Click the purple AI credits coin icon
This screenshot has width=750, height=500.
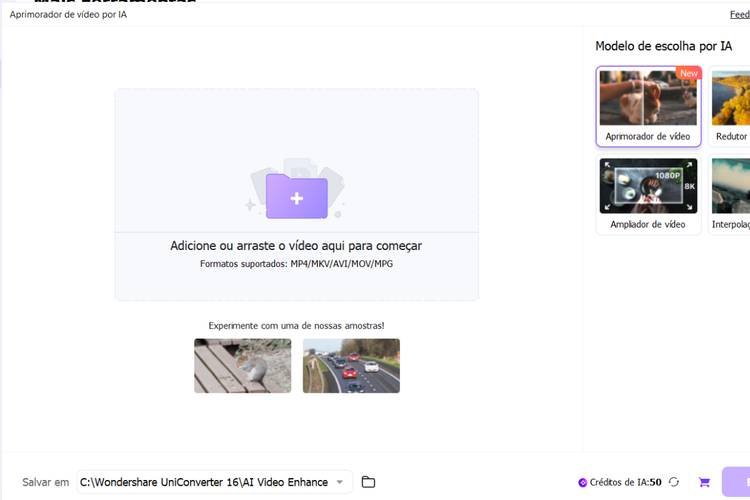[x=582, y=482]
